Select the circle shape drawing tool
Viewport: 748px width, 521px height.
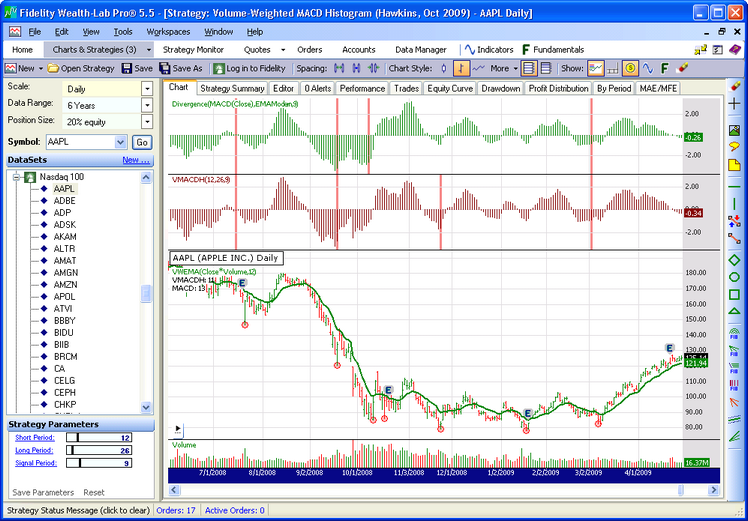click(x=735, y=277)
